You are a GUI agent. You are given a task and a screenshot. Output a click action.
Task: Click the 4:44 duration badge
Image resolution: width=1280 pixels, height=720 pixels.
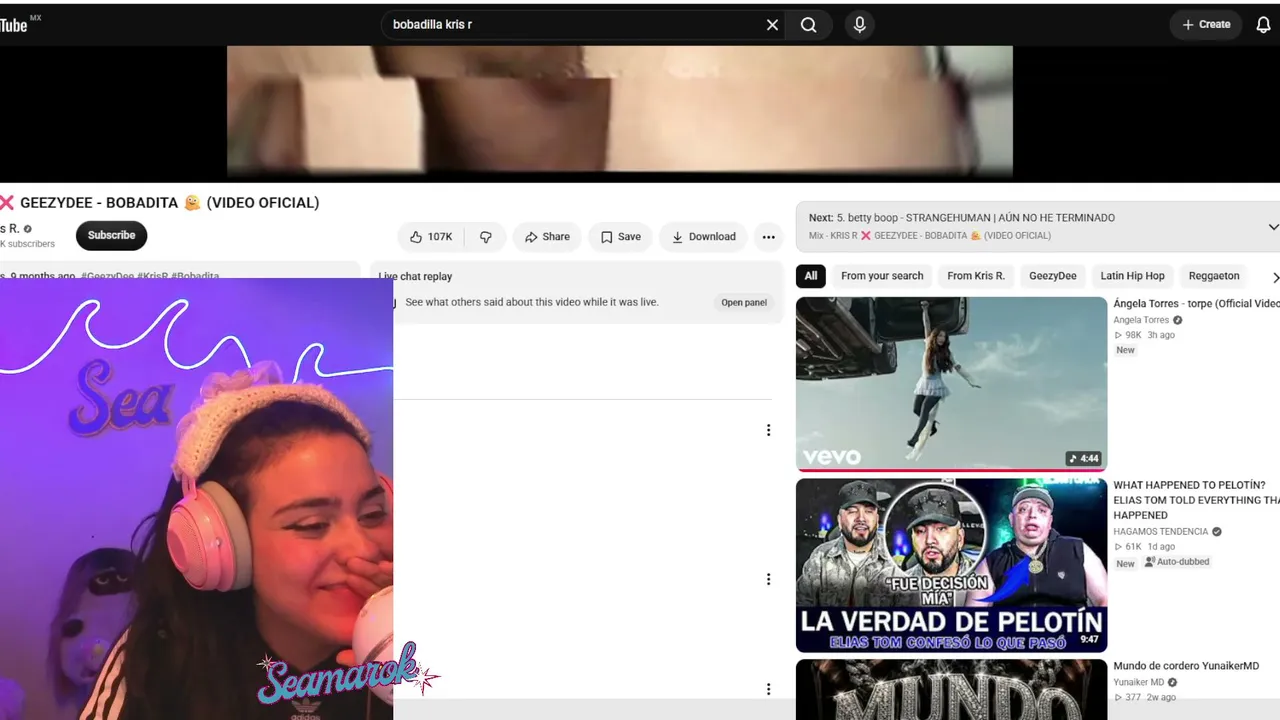(x=1084, y=459)
